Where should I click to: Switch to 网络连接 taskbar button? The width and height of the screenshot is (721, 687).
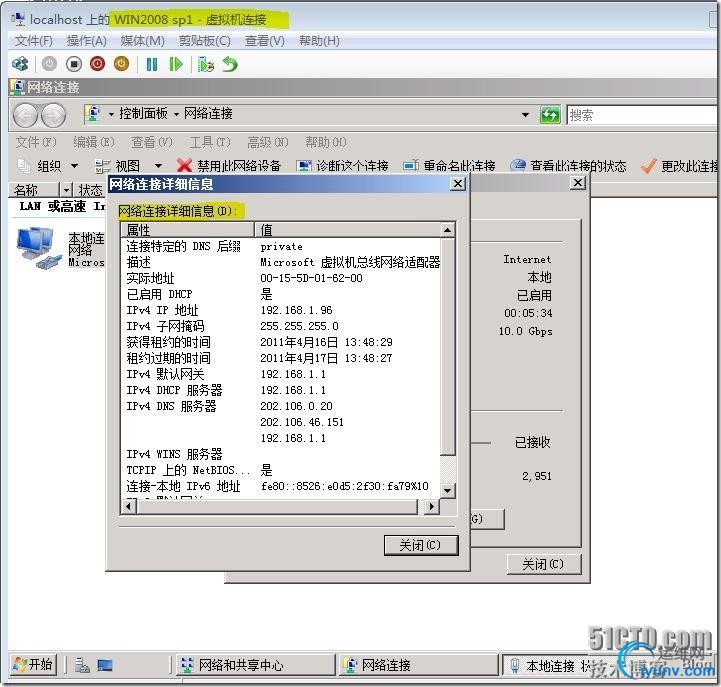pyautogui.click(x=419, y=665)
